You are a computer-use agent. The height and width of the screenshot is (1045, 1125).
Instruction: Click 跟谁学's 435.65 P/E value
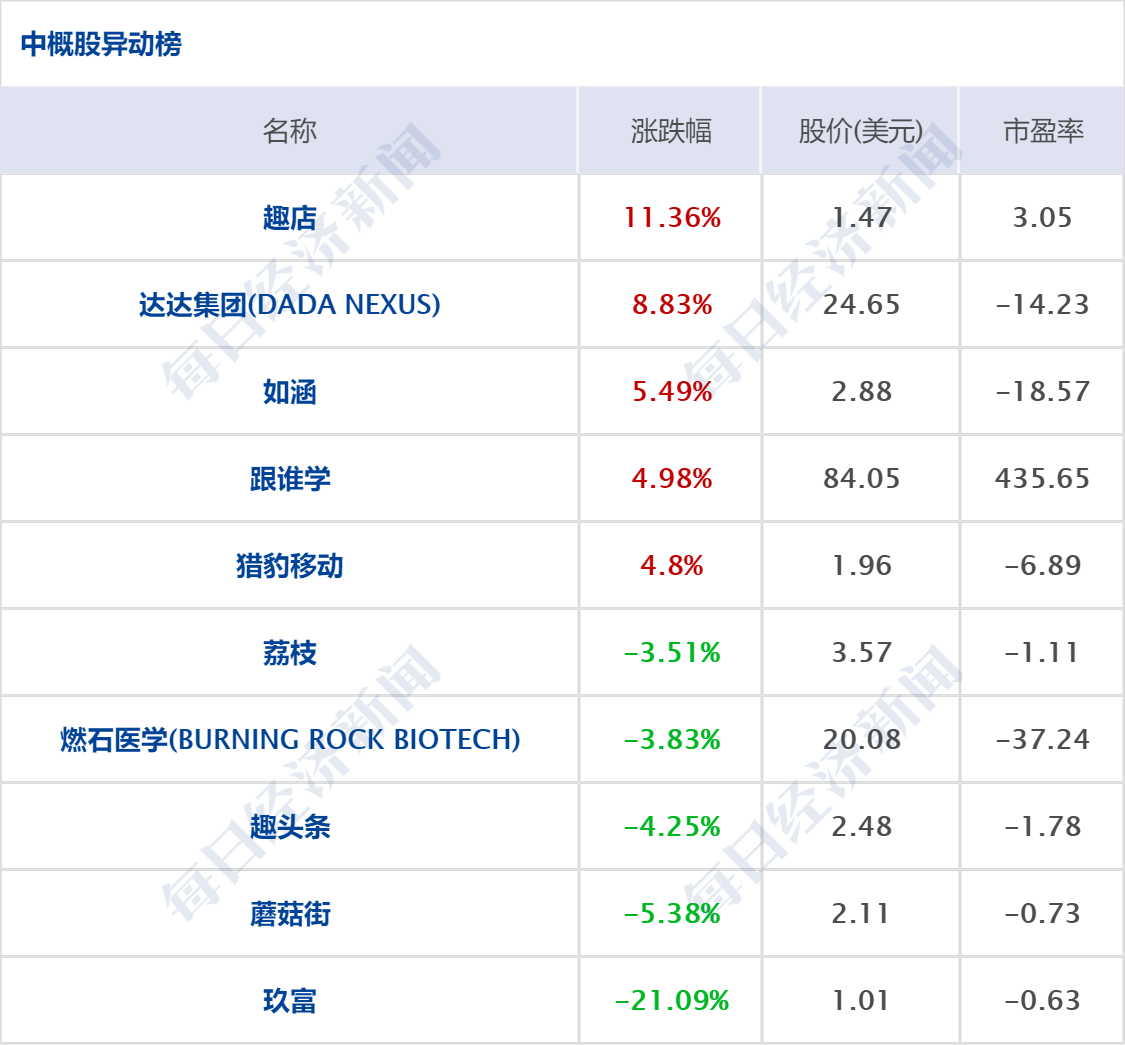[1042, 479]
